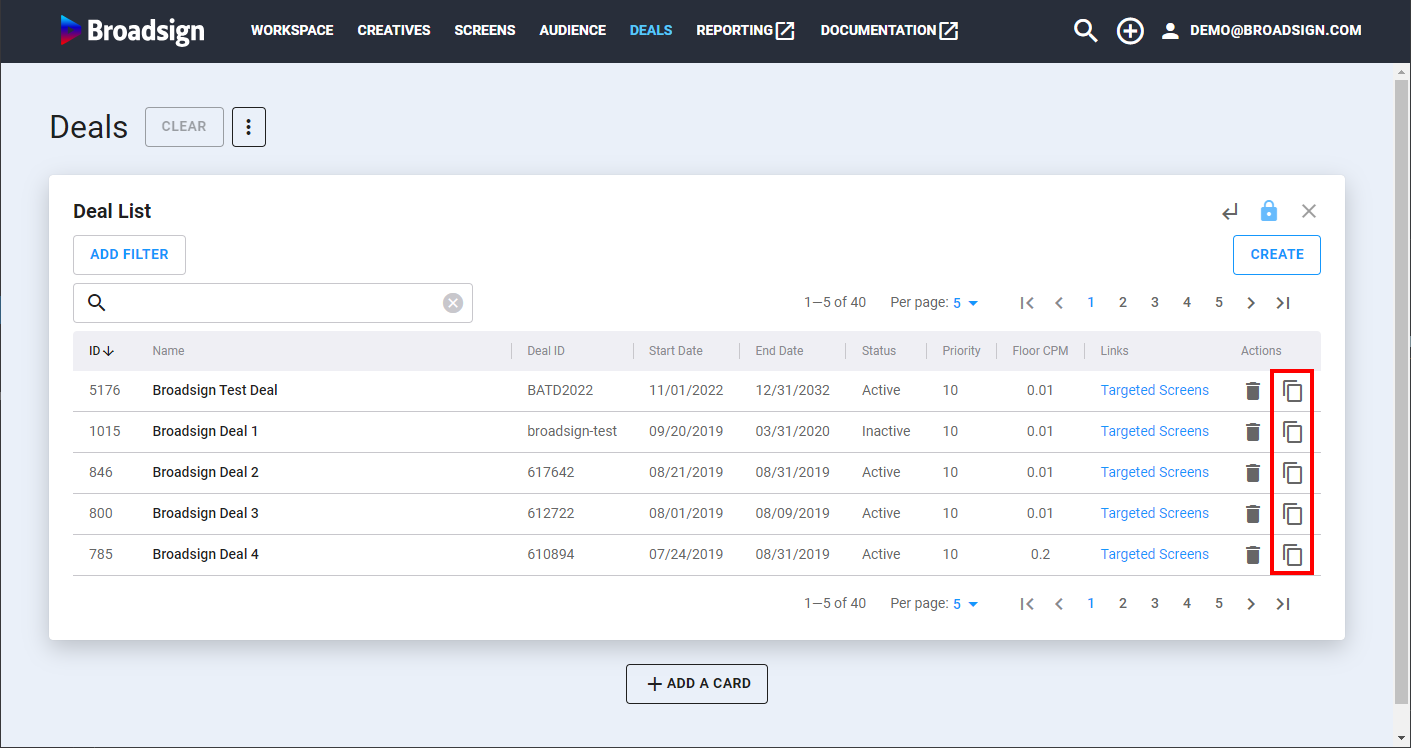Open the three-dot more options menu
Image resolution: width=1411 pixels, height=748 pixels.
click(249, 127)
